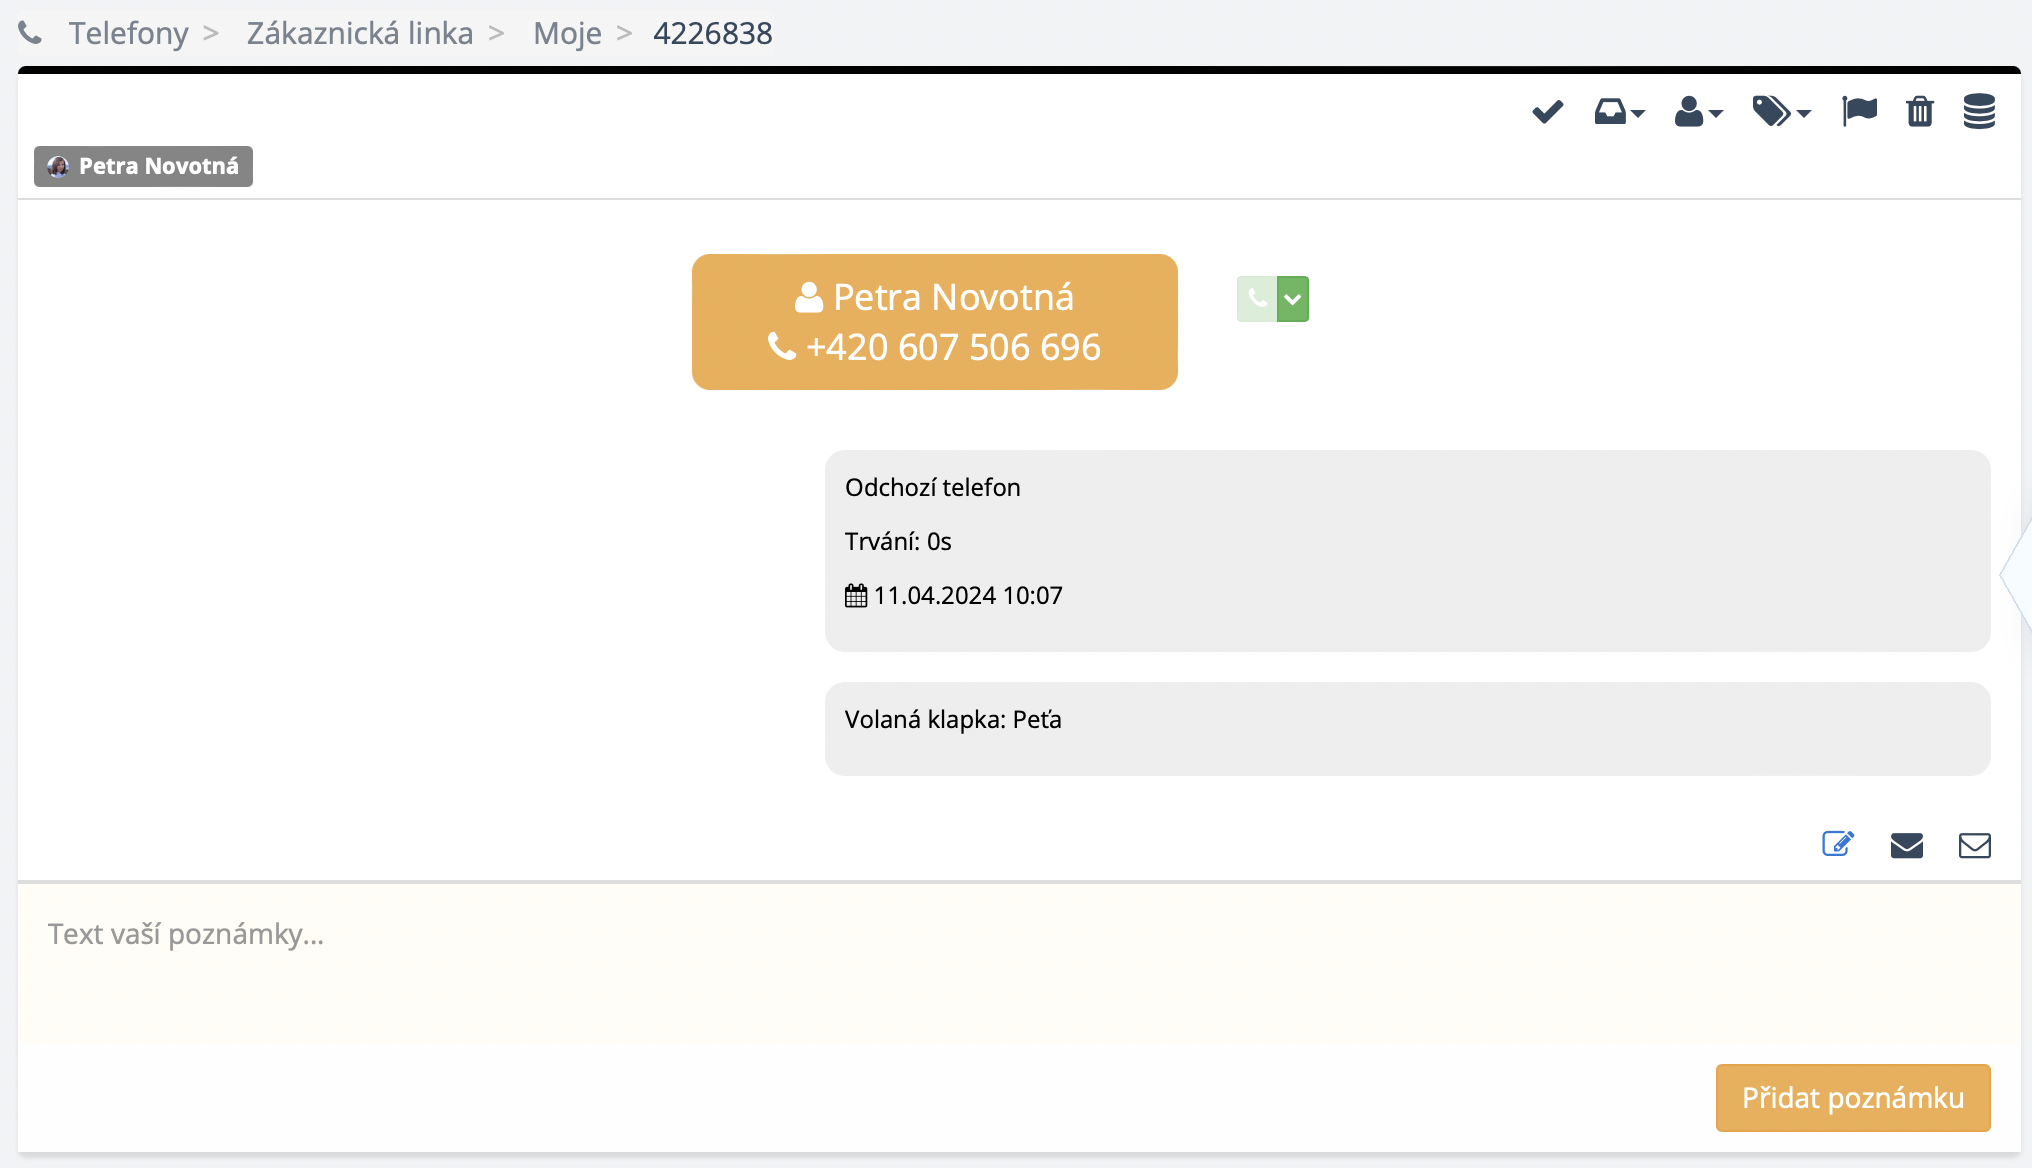
Task: Open Zákaznická linka breadcrumb
Action: click(x=359, y=33)
